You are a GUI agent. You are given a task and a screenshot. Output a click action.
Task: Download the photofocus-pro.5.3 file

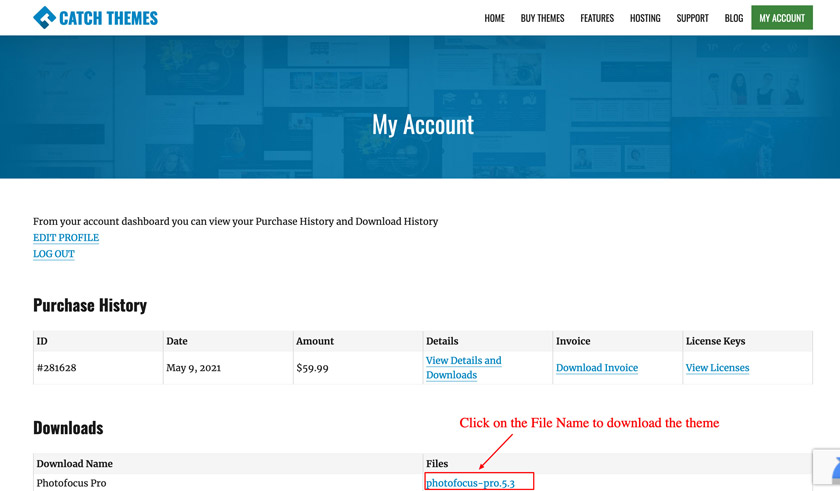[470, 483]
